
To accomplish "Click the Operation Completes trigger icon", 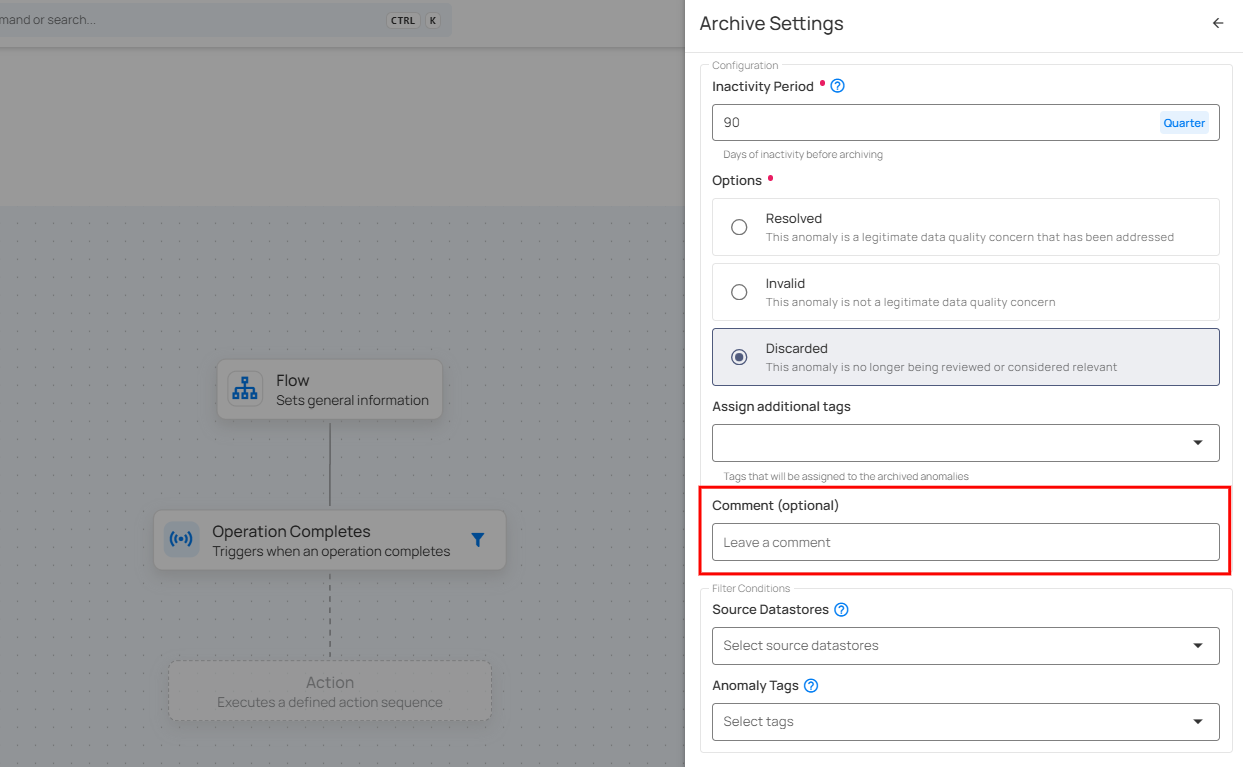I will pos(182,540).
